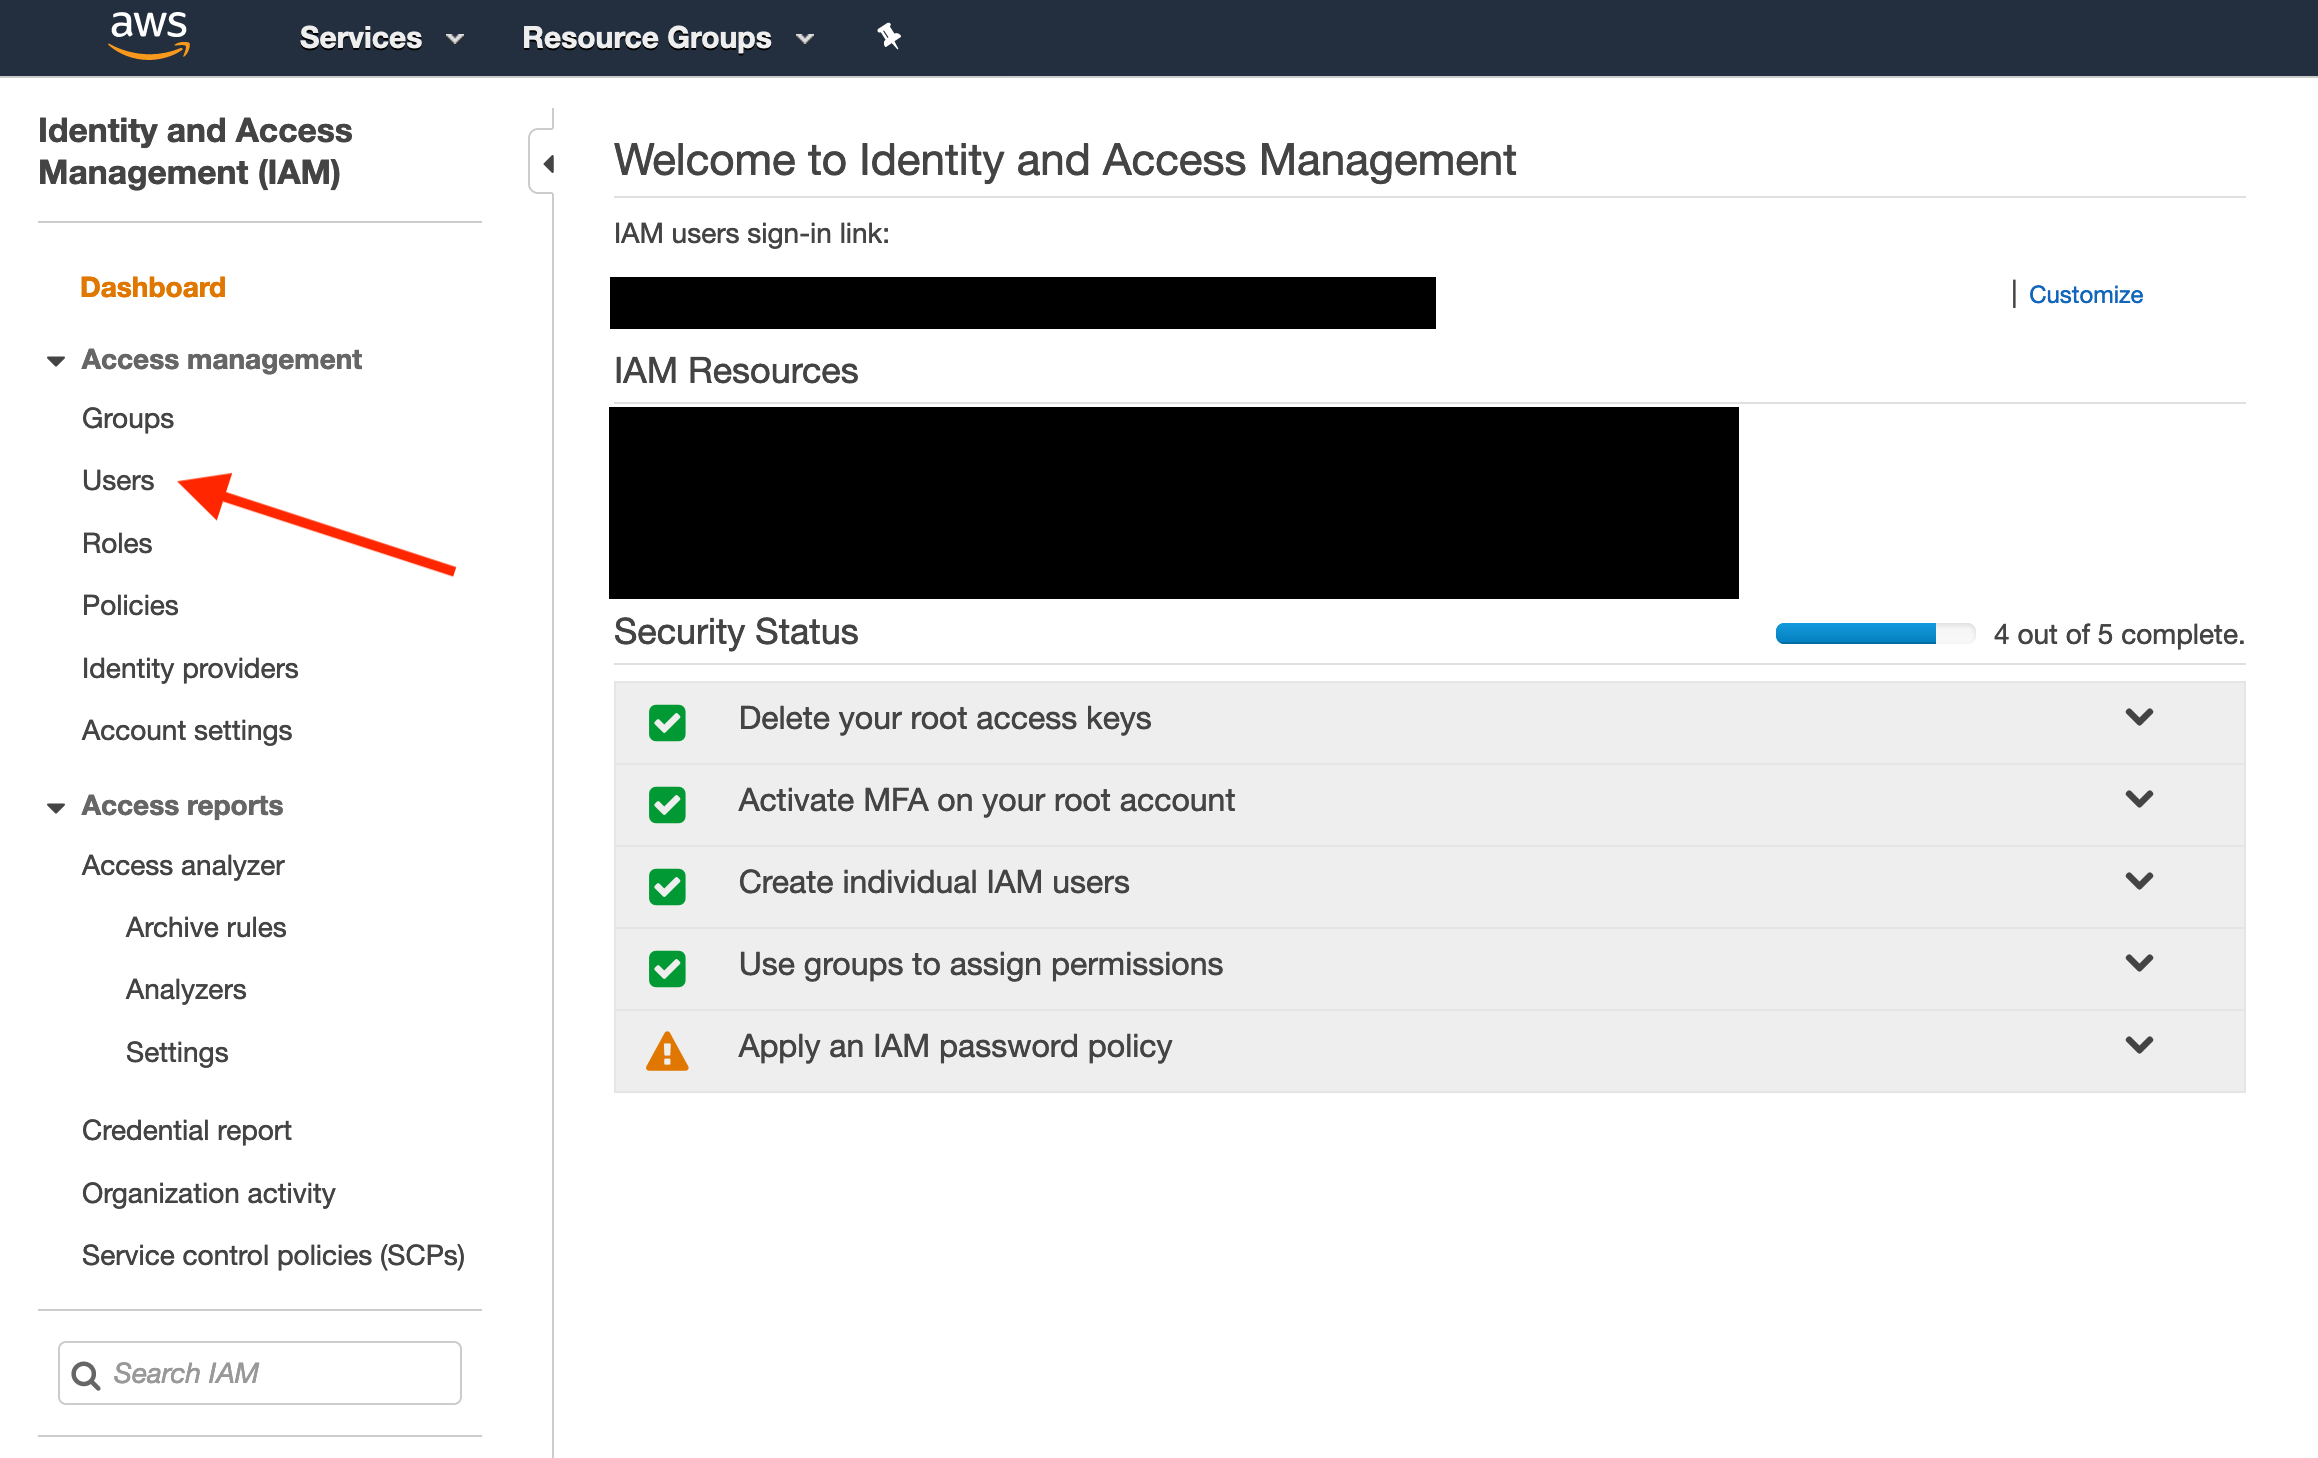Screen dimensions: 2318x1458
Task: Click green check for Delete your root access keys
Action: pyautogui.click(x=667, y=722)
